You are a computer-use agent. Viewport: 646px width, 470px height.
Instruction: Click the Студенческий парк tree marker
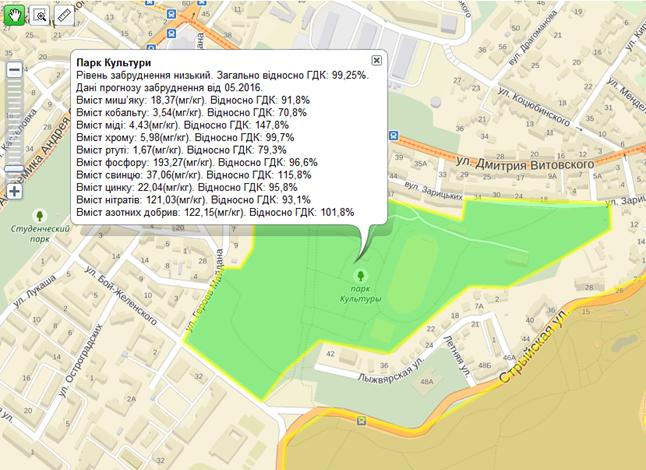(40, 215)
